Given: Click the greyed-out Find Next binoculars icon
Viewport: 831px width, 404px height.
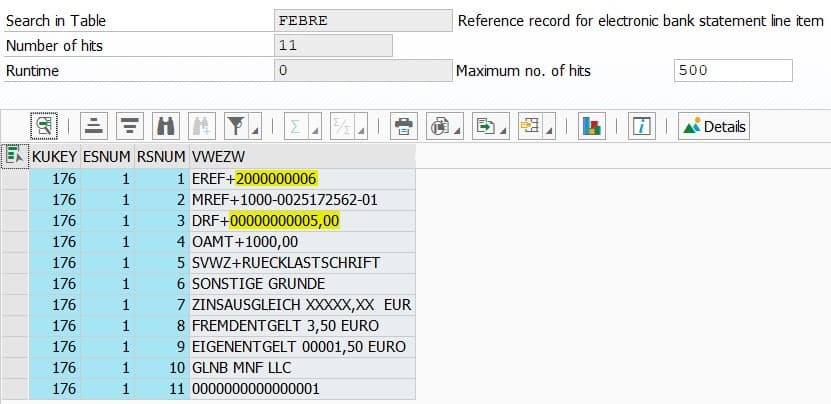Looking at the screenshot, I should [x=201, y=126].
